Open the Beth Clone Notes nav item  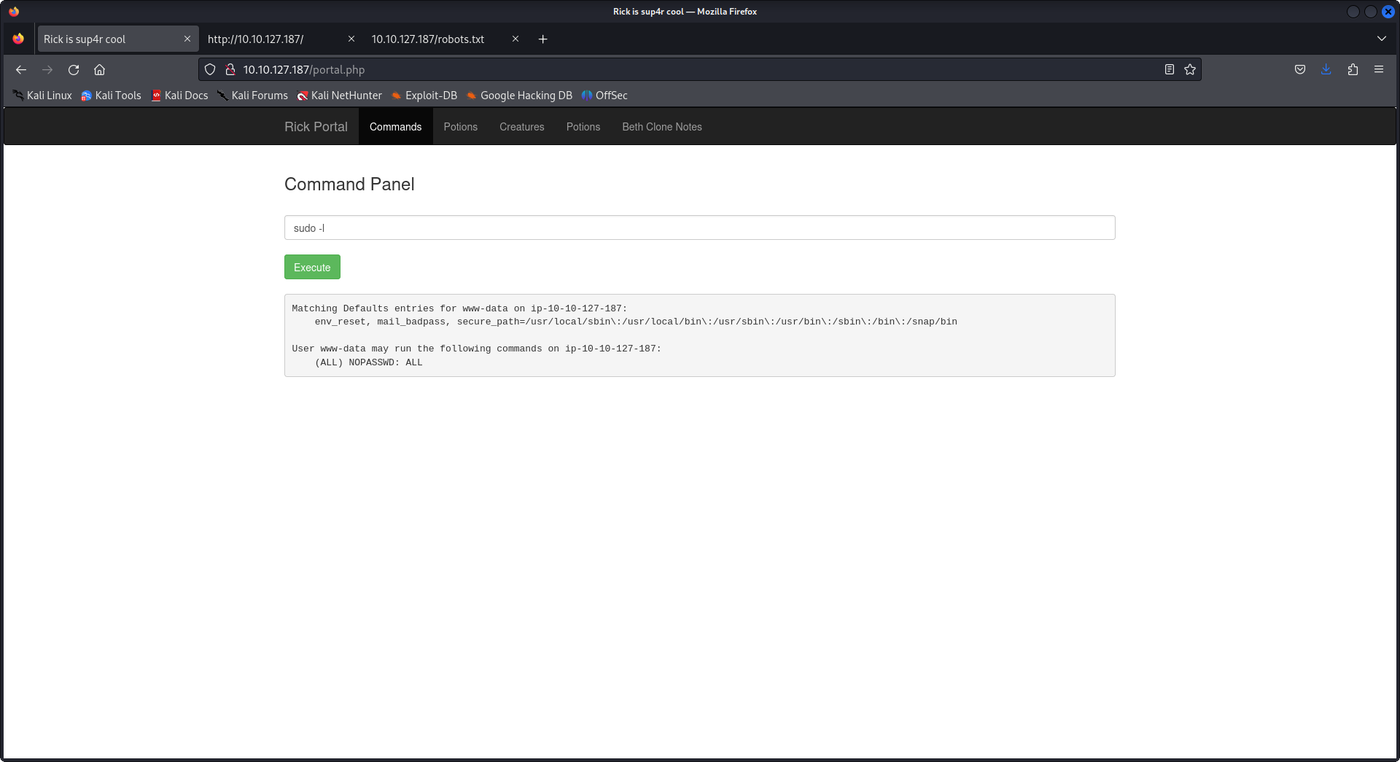[x=662, y=127]
